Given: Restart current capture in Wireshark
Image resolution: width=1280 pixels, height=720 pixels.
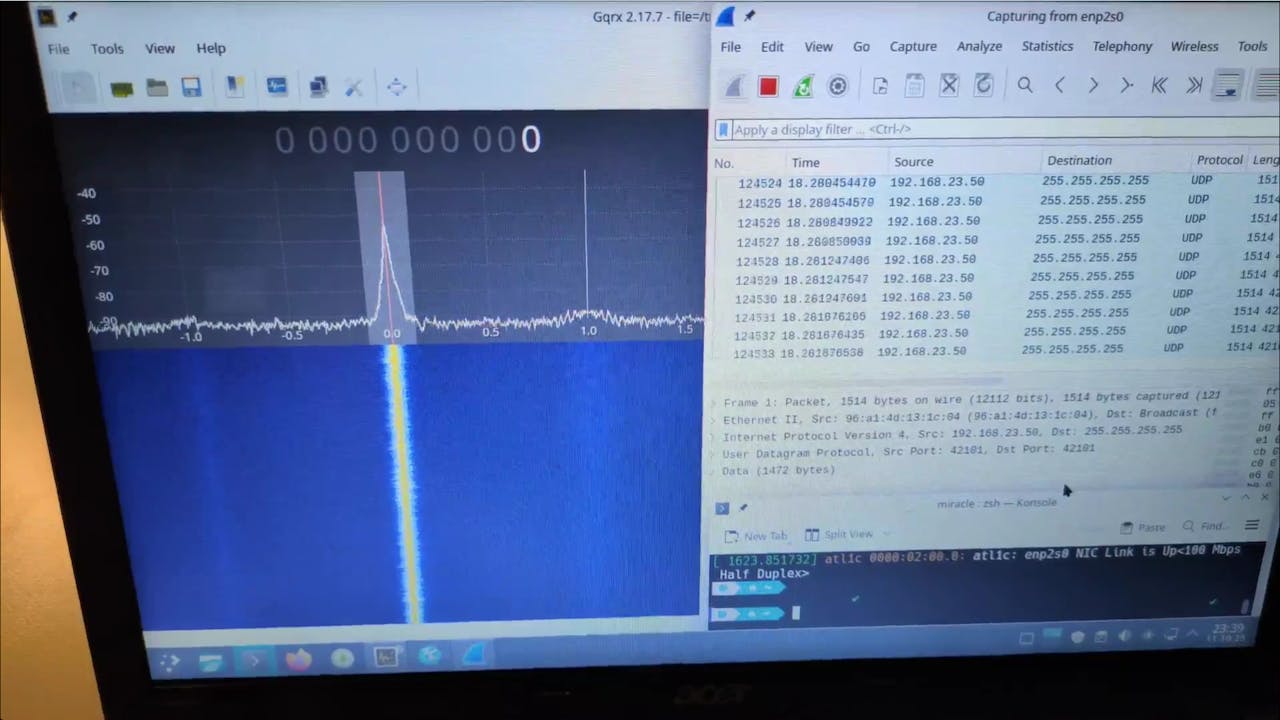Looking at the screenshot, I should pos(802,87).
